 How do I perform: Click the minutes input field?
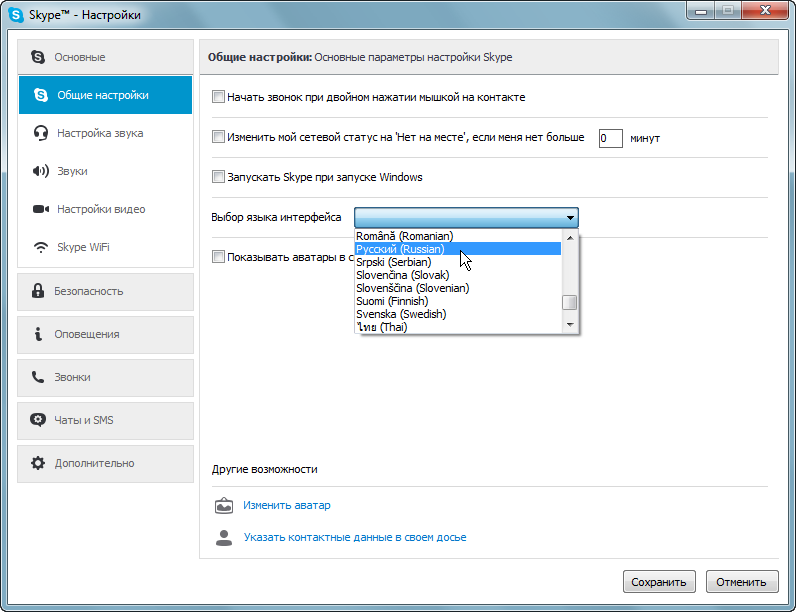click(x=610, y=138)
